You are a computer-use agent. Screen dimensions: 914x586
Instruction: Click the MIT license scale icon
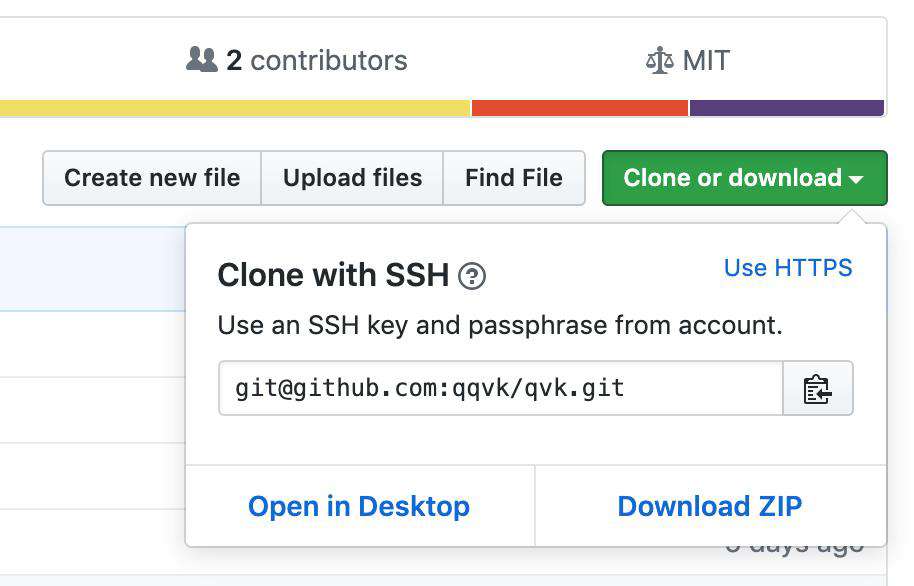click(660, 60)
